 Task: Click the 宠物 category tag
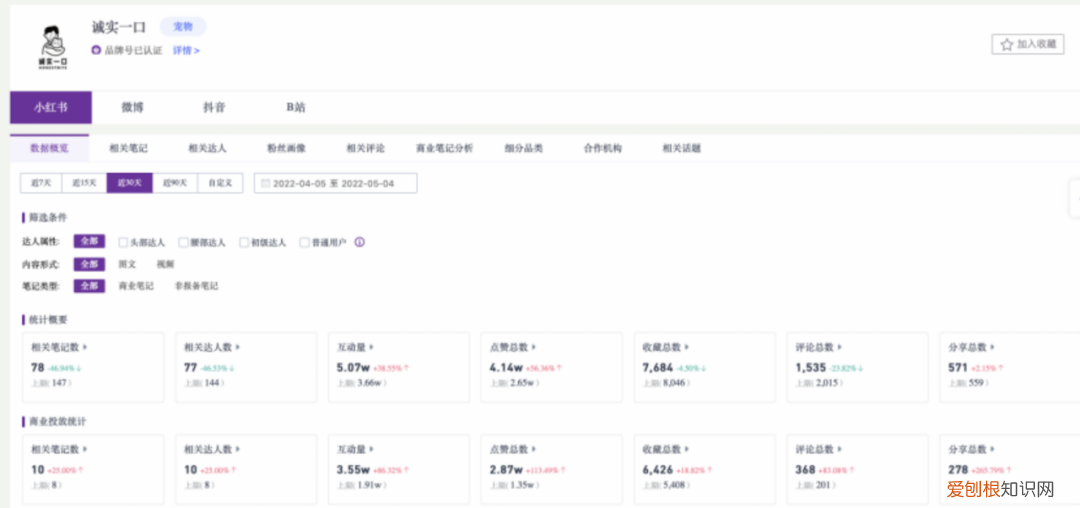(x=183, y=27)
